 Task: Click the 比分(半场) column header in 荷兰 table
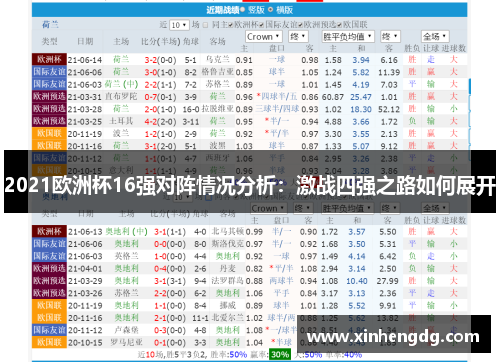161,42
